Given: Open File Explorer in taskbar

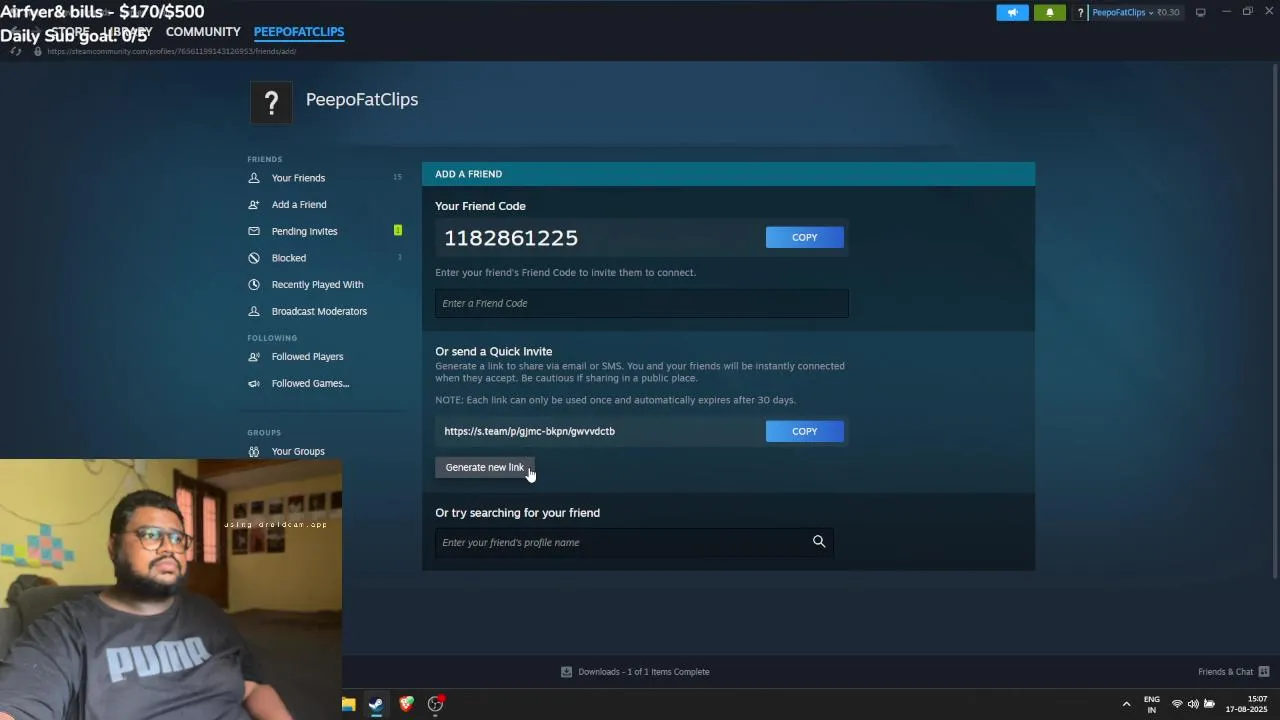Looking at the screenshot, I should pyautogui.click(x=348, y=704).
